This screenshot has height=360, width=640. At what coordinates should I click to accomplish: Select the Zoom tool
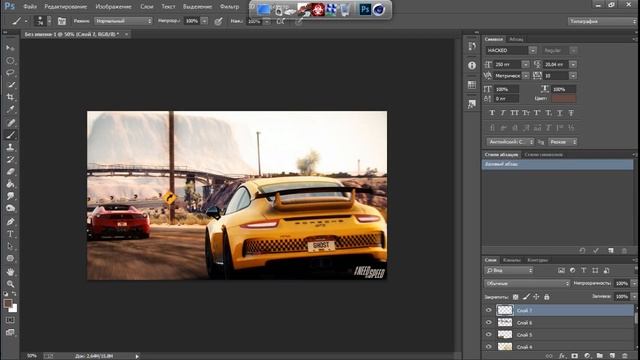pos(10,284)
